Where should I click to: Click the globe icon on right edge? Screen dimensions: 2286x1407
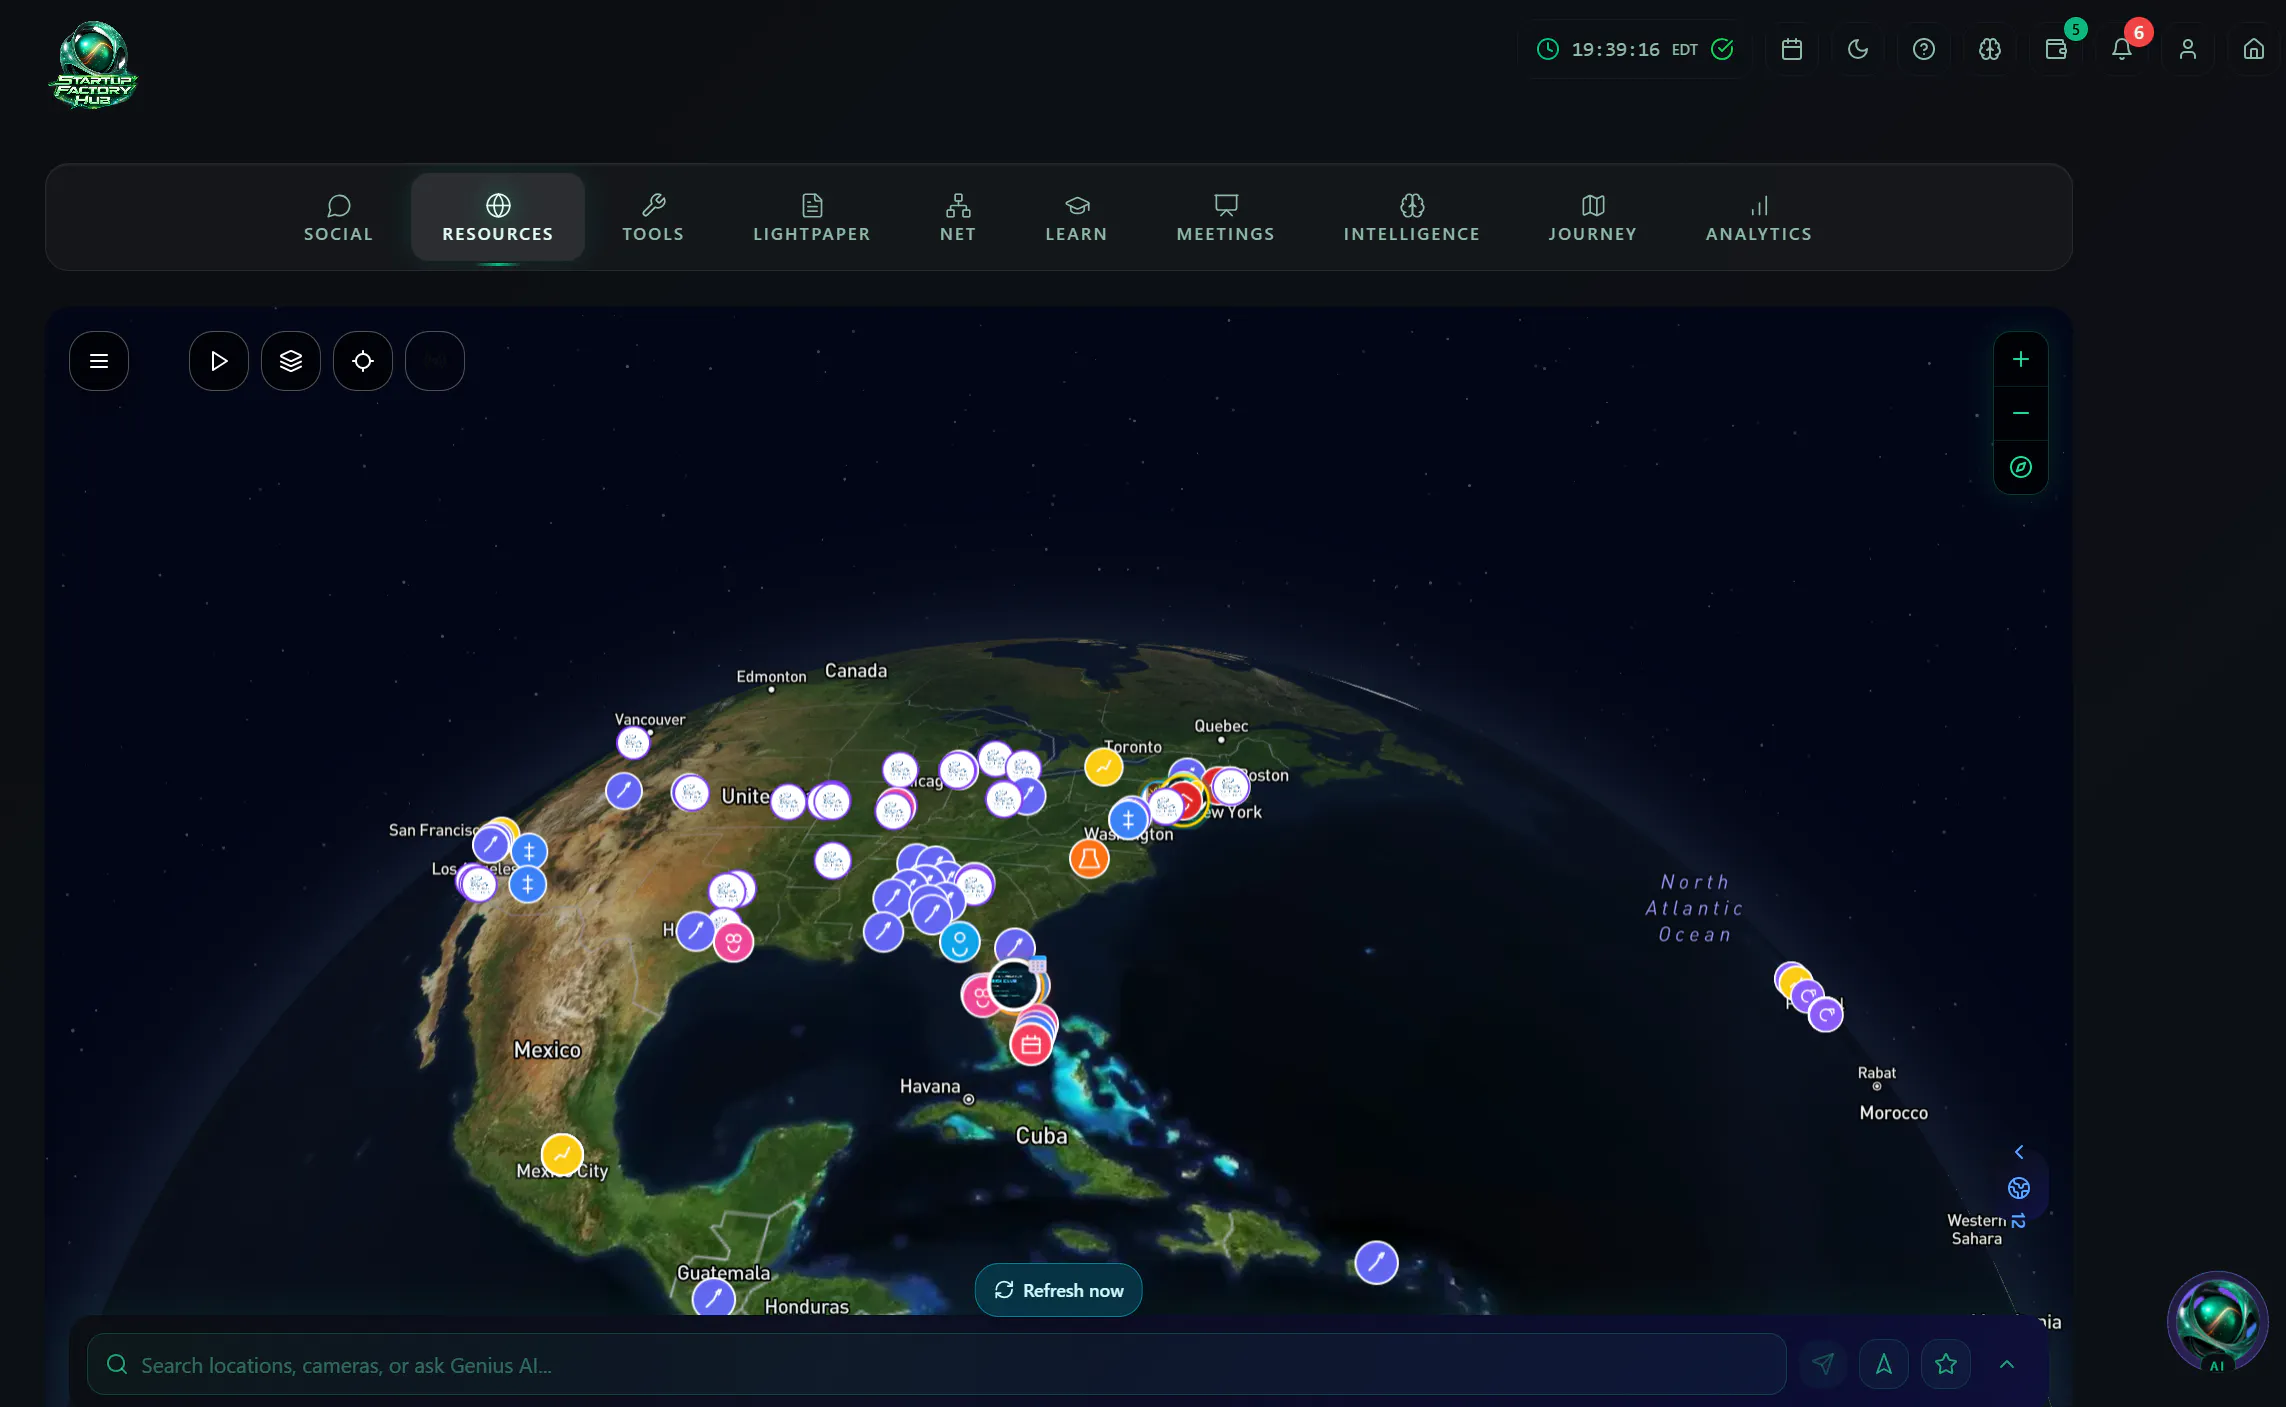click(2019, 1188)
